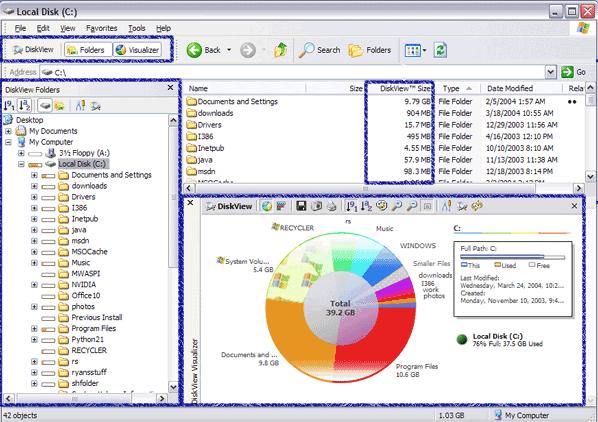Click the Print icon in Visualizer toolbar
598x422 pixels.
point(332,206)
